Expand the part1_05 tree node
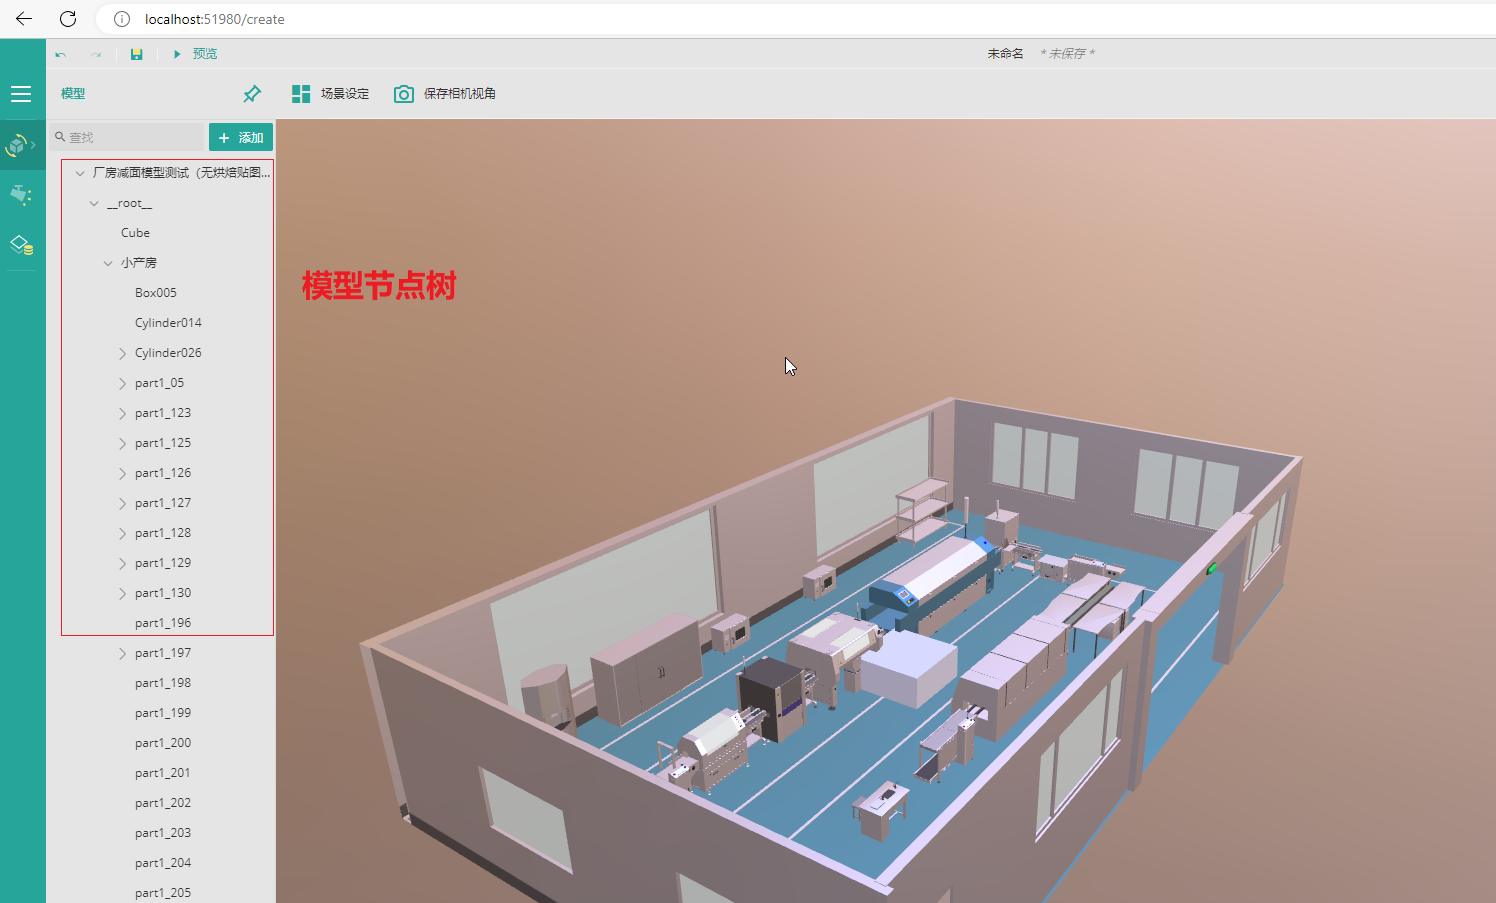The height and width of the screenshot is (903, 1496). [x=120, y=382]
